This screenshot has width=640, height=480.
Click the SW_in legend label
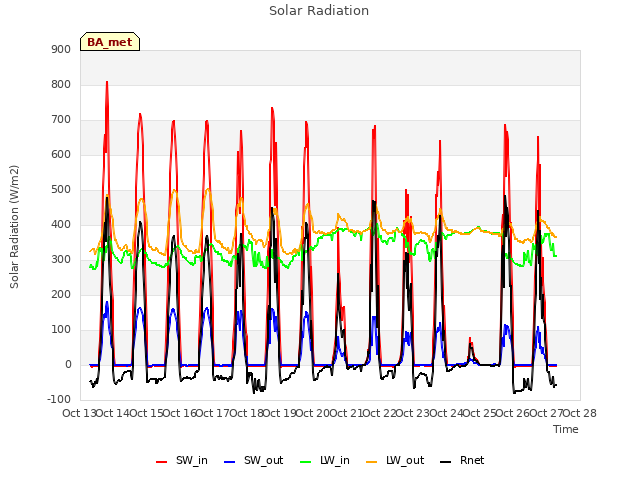tap(191, 460)
